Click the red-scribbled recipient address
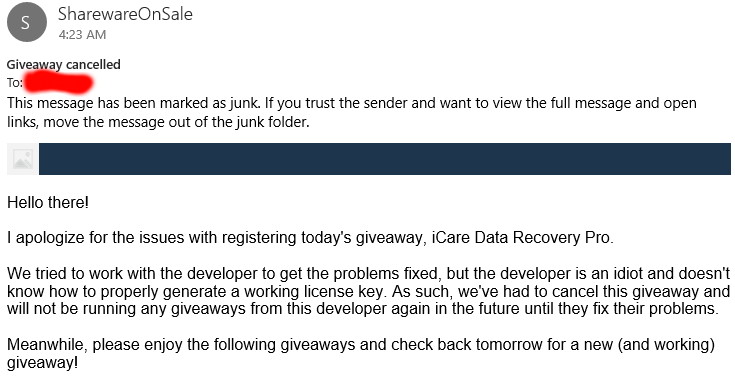 coord(59,83)
